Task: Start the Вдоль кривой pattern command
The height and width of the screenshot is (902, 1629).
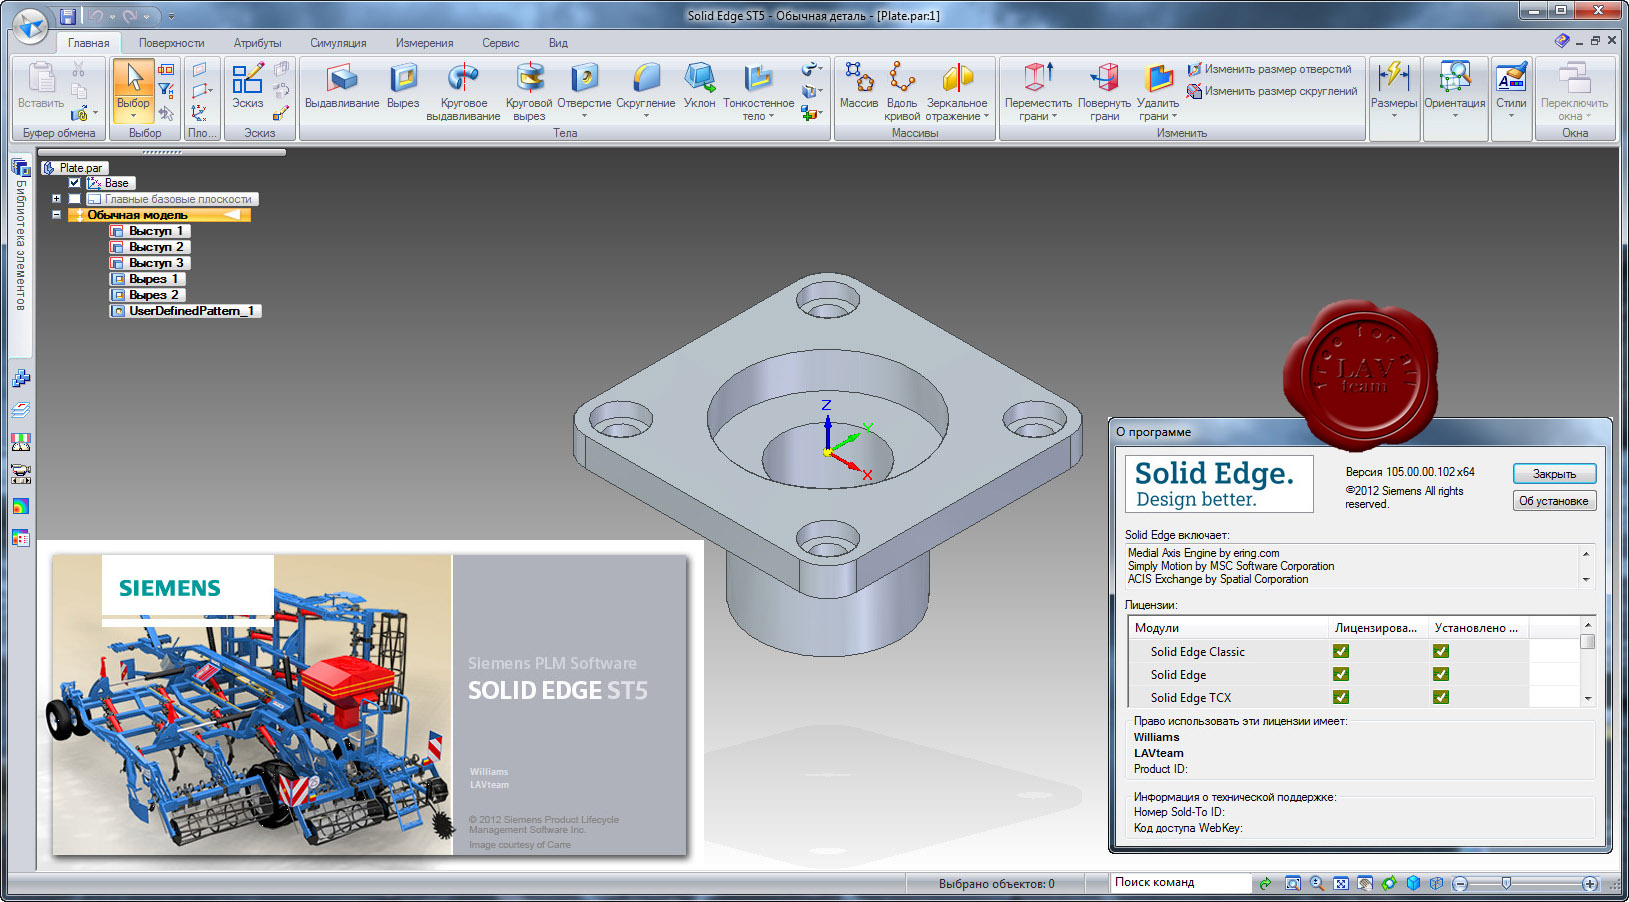Action: point(901,92)
